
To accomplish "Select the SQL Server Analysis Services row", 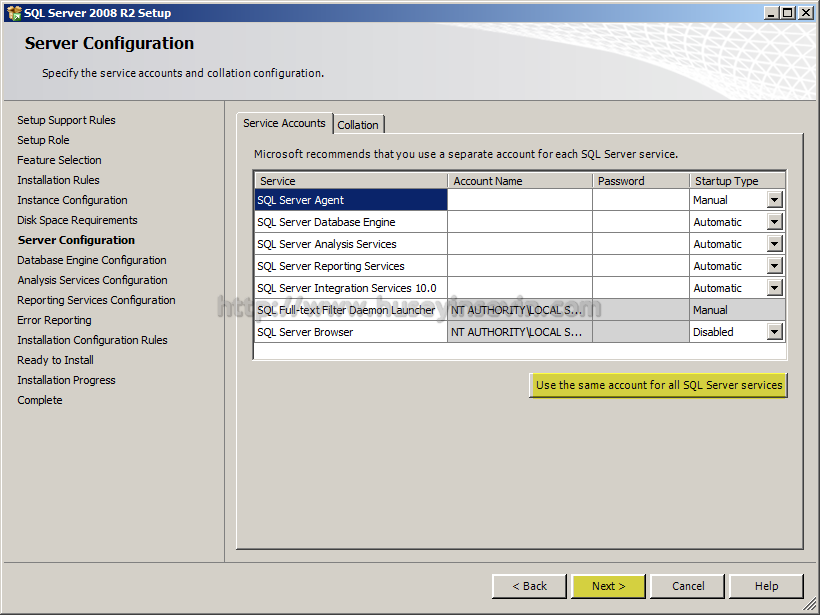I will (351, 244).
